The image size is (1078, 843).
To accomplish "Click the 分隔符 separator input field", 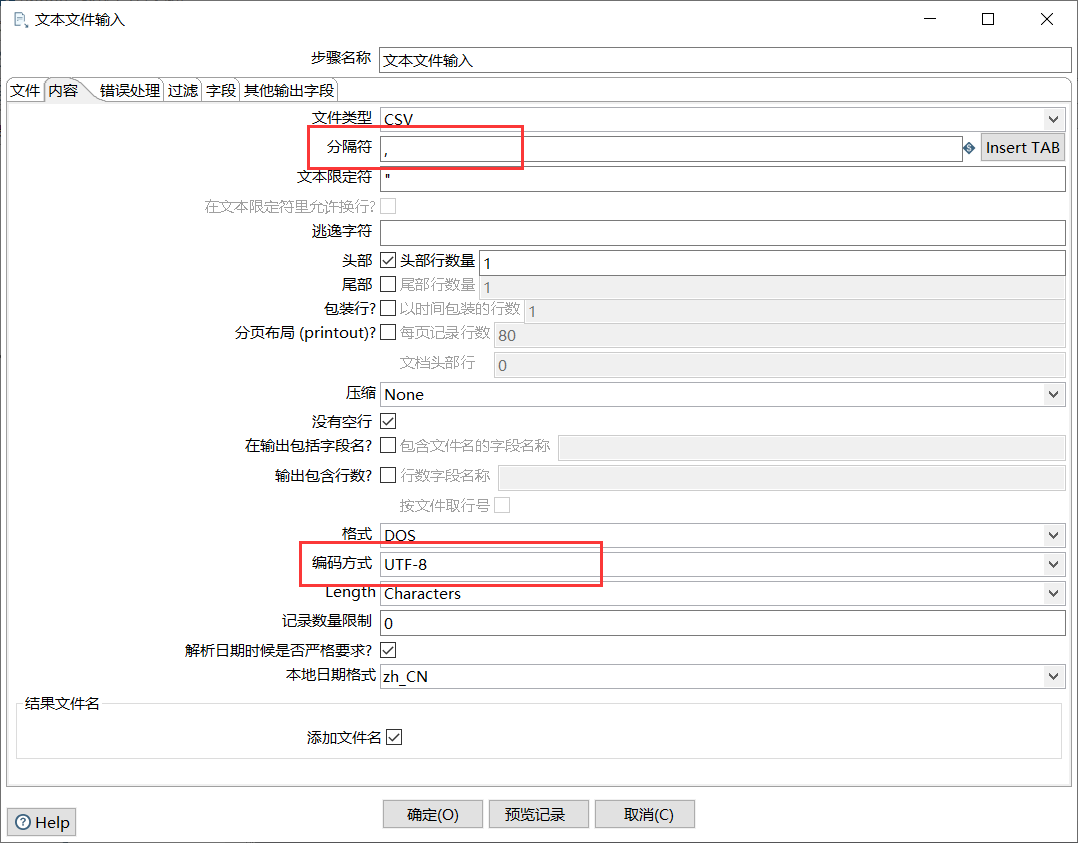I will tap(670, 149).
